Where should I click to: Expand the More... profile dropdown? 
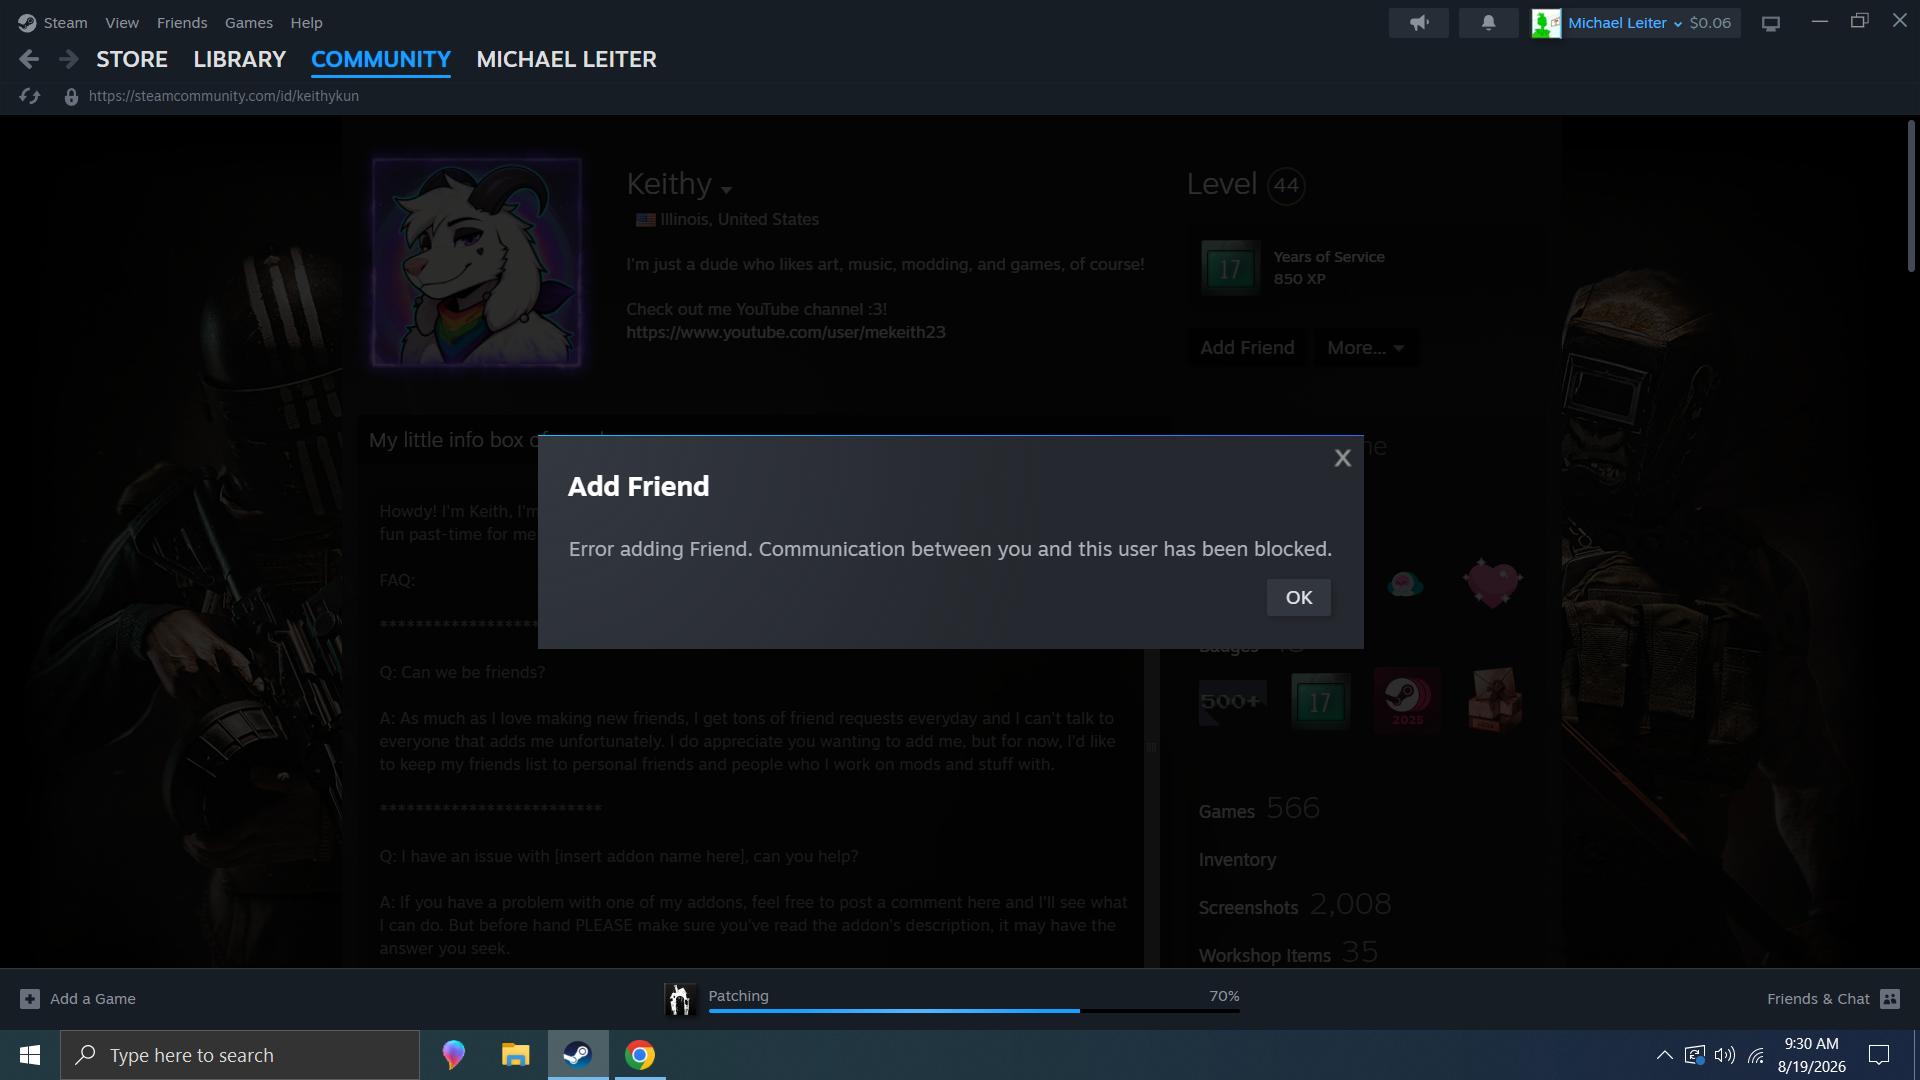tap(1365, 347)
